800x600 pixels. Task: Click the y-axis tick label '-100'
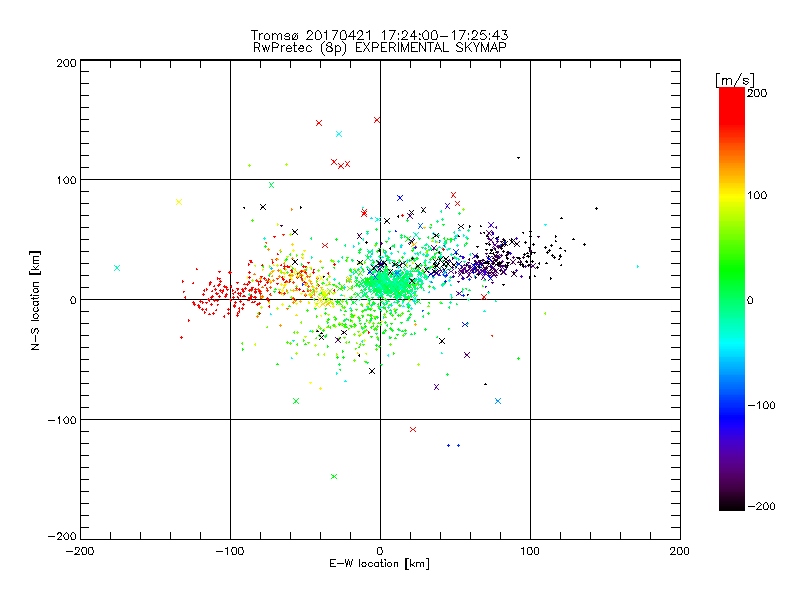point(62,420)
